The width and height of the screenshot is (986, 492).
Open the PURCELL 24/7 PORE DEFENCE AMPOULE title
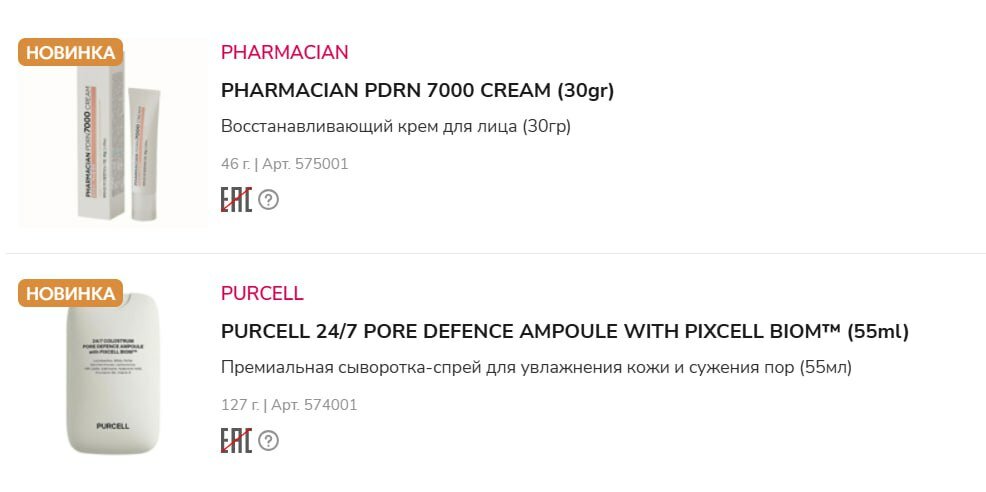click(x=564, y=332)
